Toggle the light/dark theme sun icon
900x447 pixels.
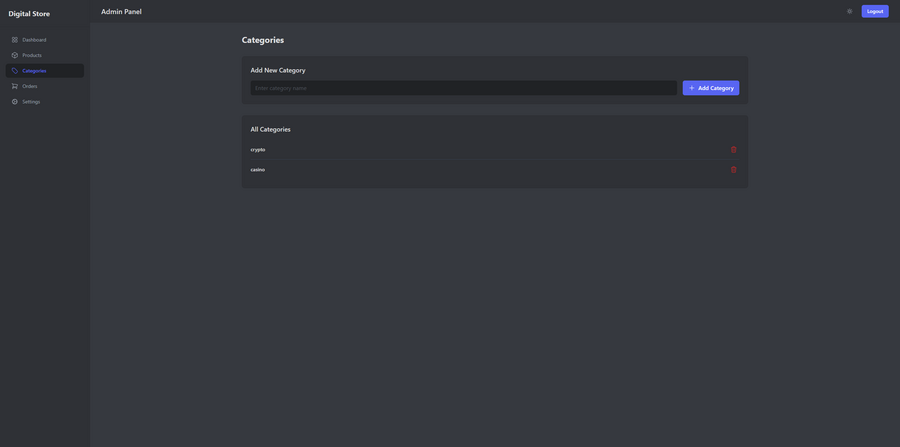pyautogui.click(x=849, y=11)
